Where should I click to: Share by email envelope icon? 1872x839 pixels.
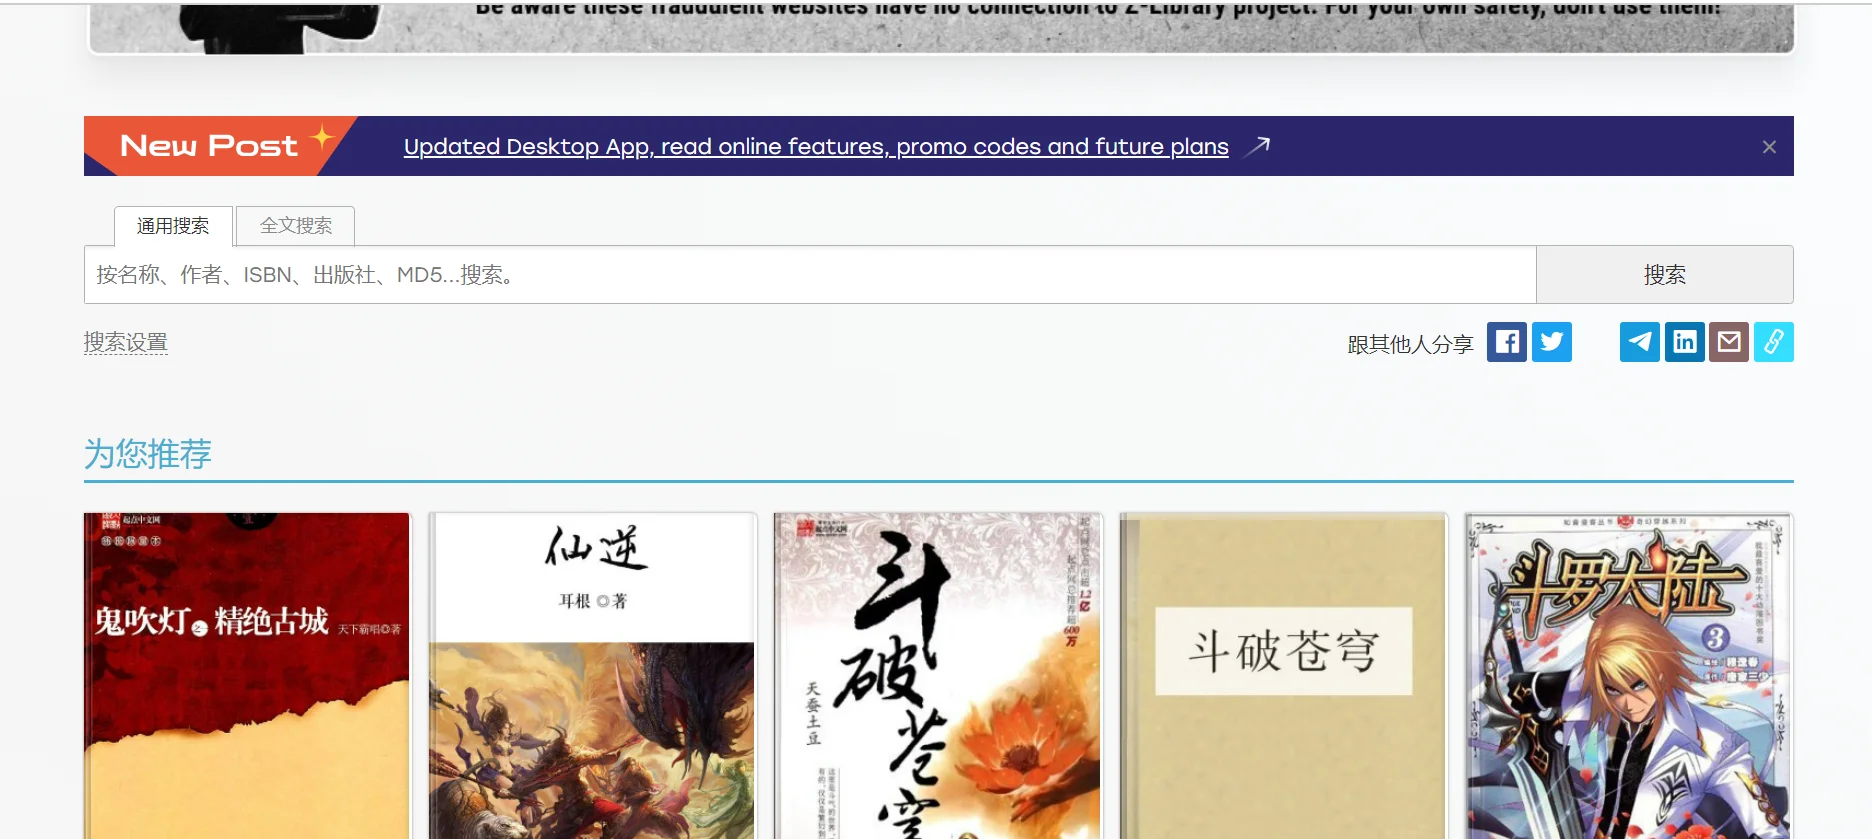(1729, 342)
